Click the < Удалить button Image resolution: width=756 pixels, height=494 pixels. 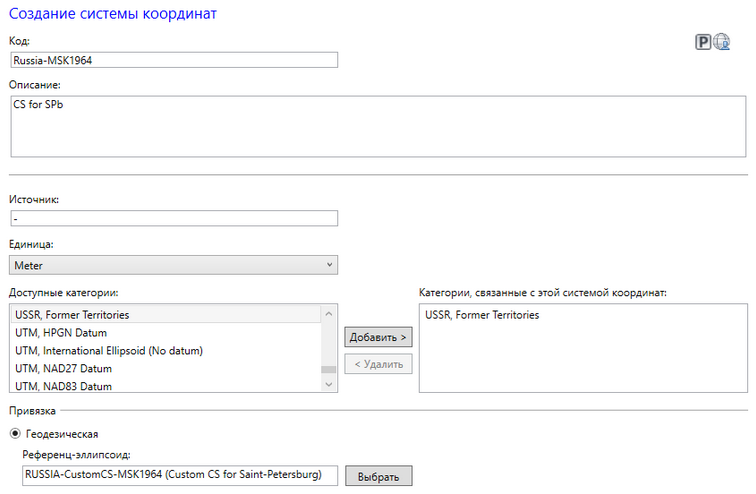pos(378,364)
